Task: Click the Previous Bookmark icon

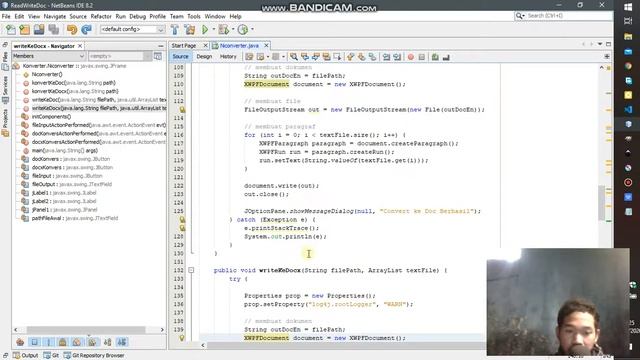Action: point(351,57)
